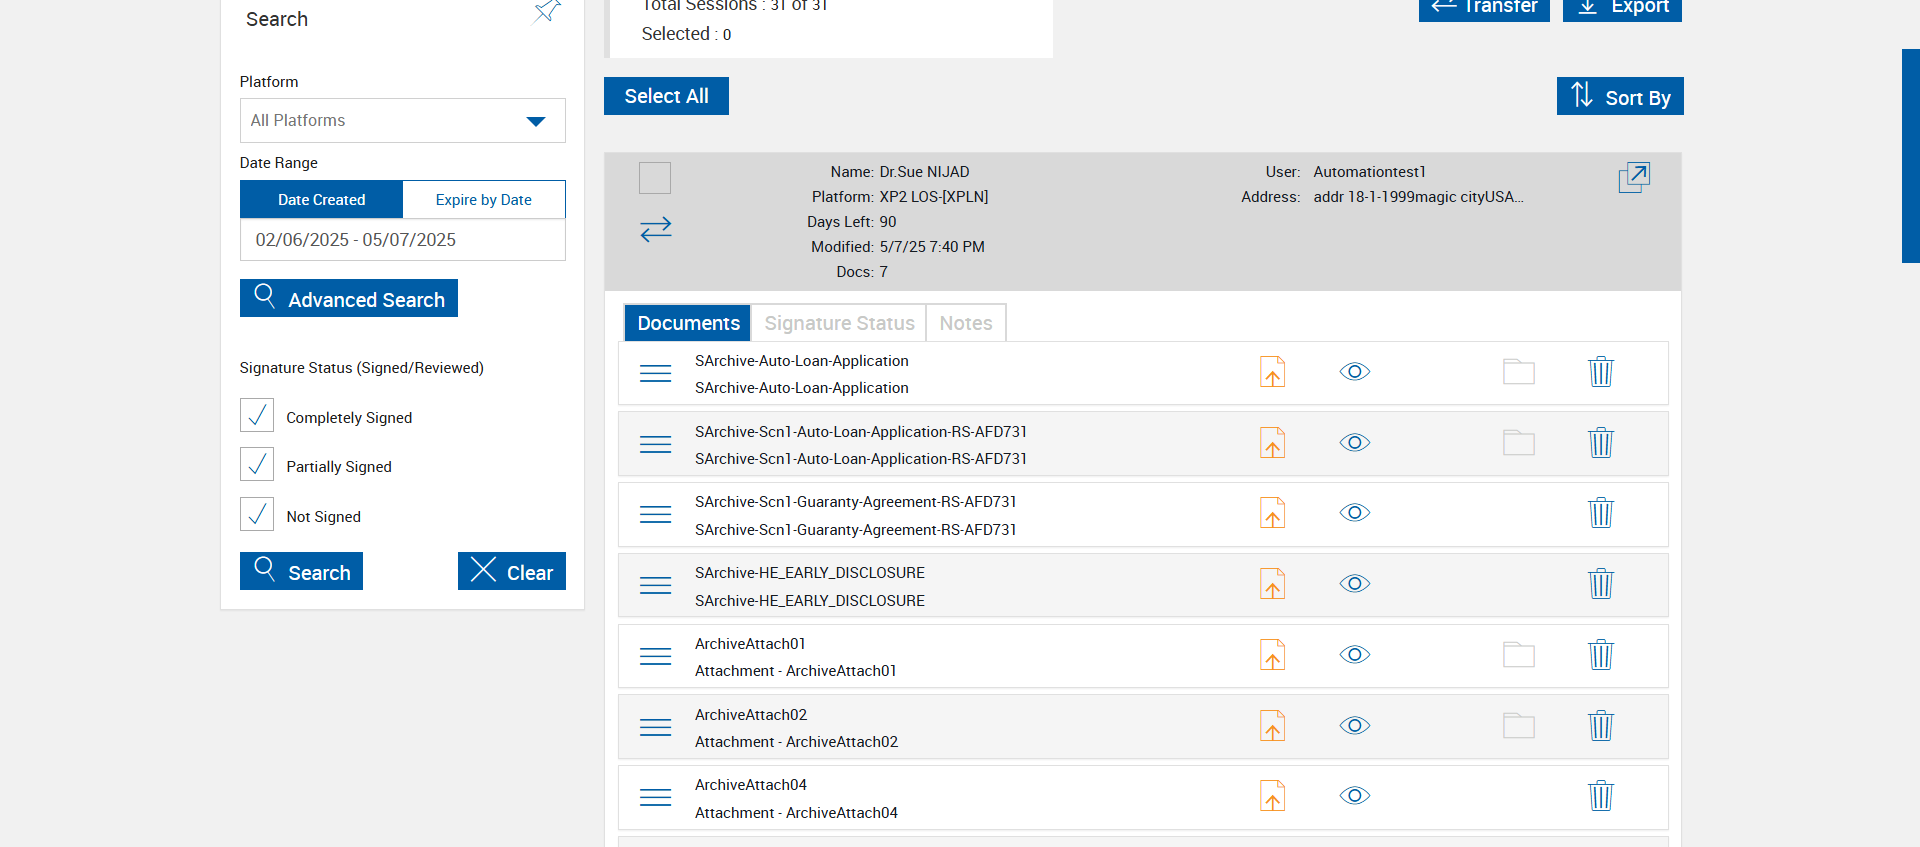Viewport: 1920px width, 847px height.
Task: Delete SArchive-HE_EARLY_DISCLOSURE document
Action: (1601, 584)
